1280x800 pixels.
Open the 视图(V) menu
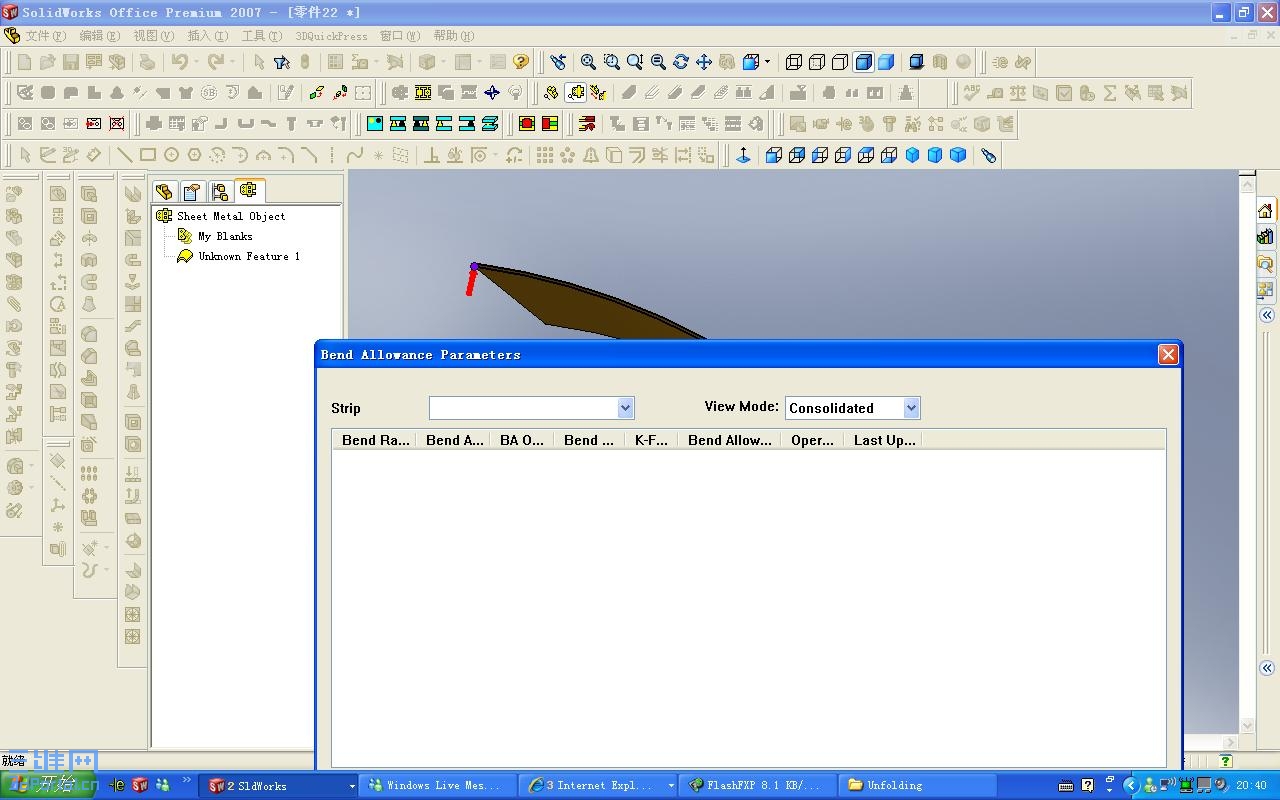(153, 36)
